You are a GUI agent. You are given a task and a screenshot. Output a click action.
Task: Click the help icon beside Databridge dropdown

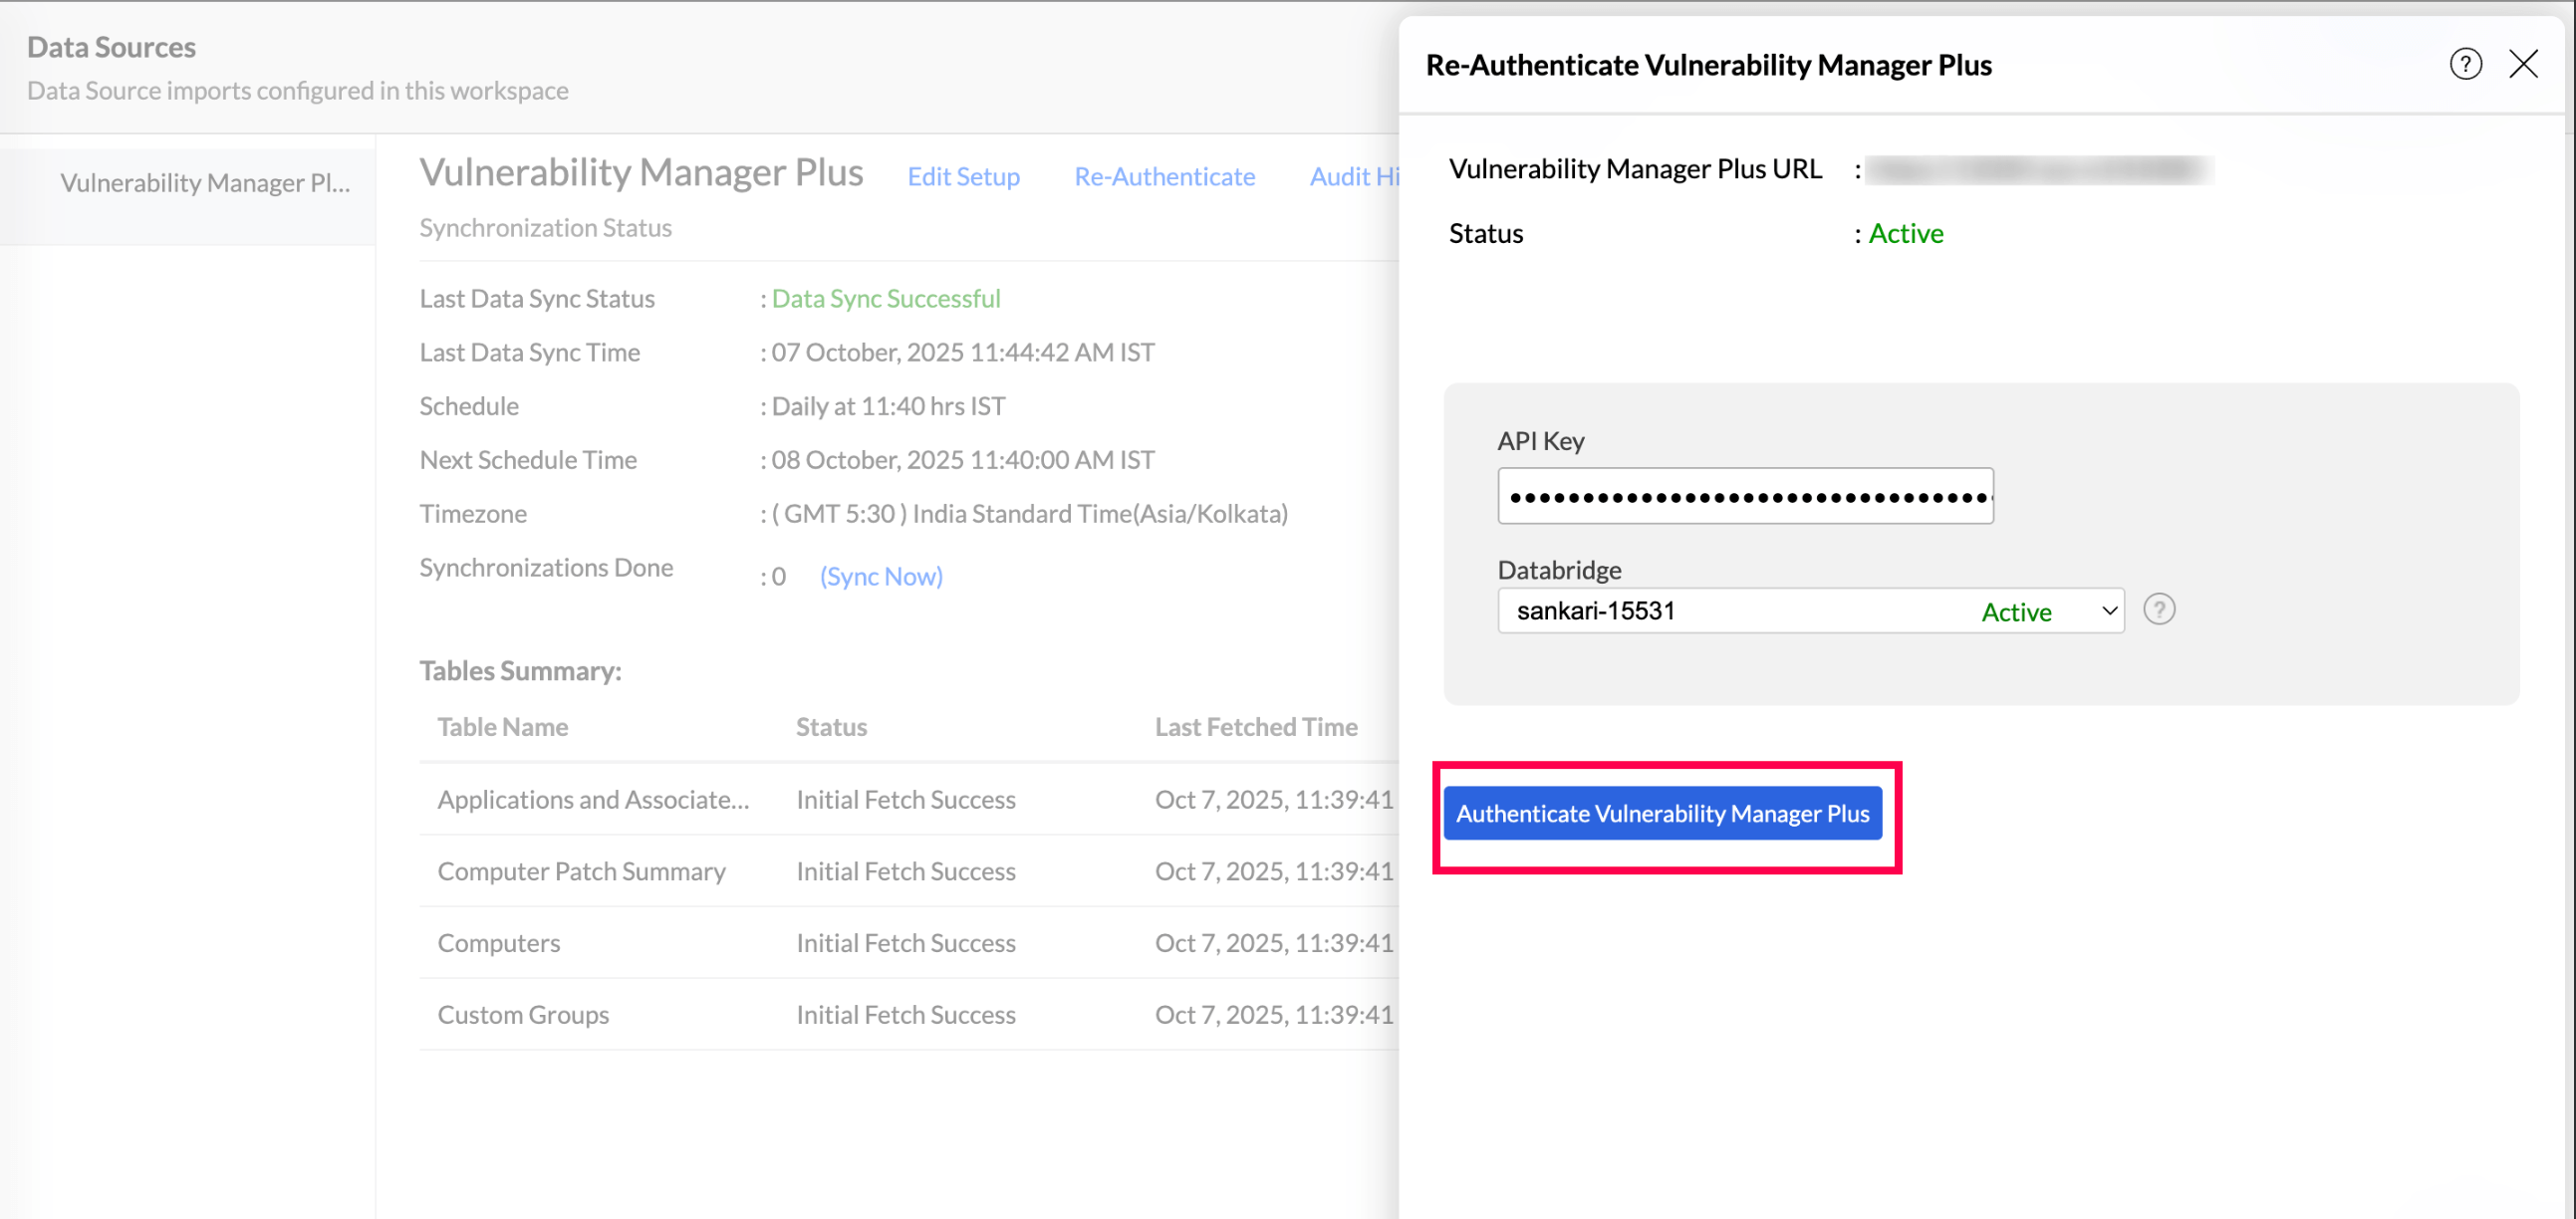(x=2158, y=610)
